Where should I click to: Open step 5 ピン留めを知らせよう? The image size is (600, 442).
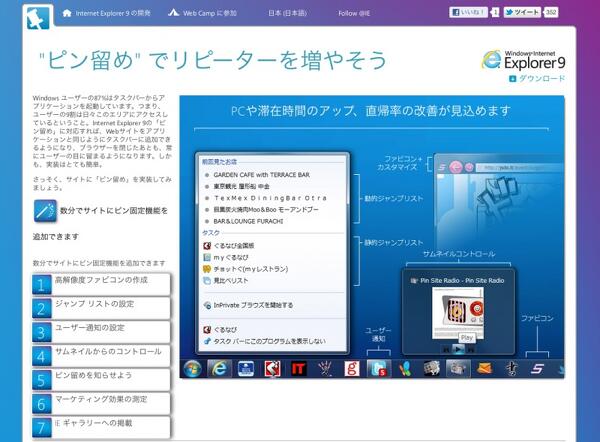(101, 380)
